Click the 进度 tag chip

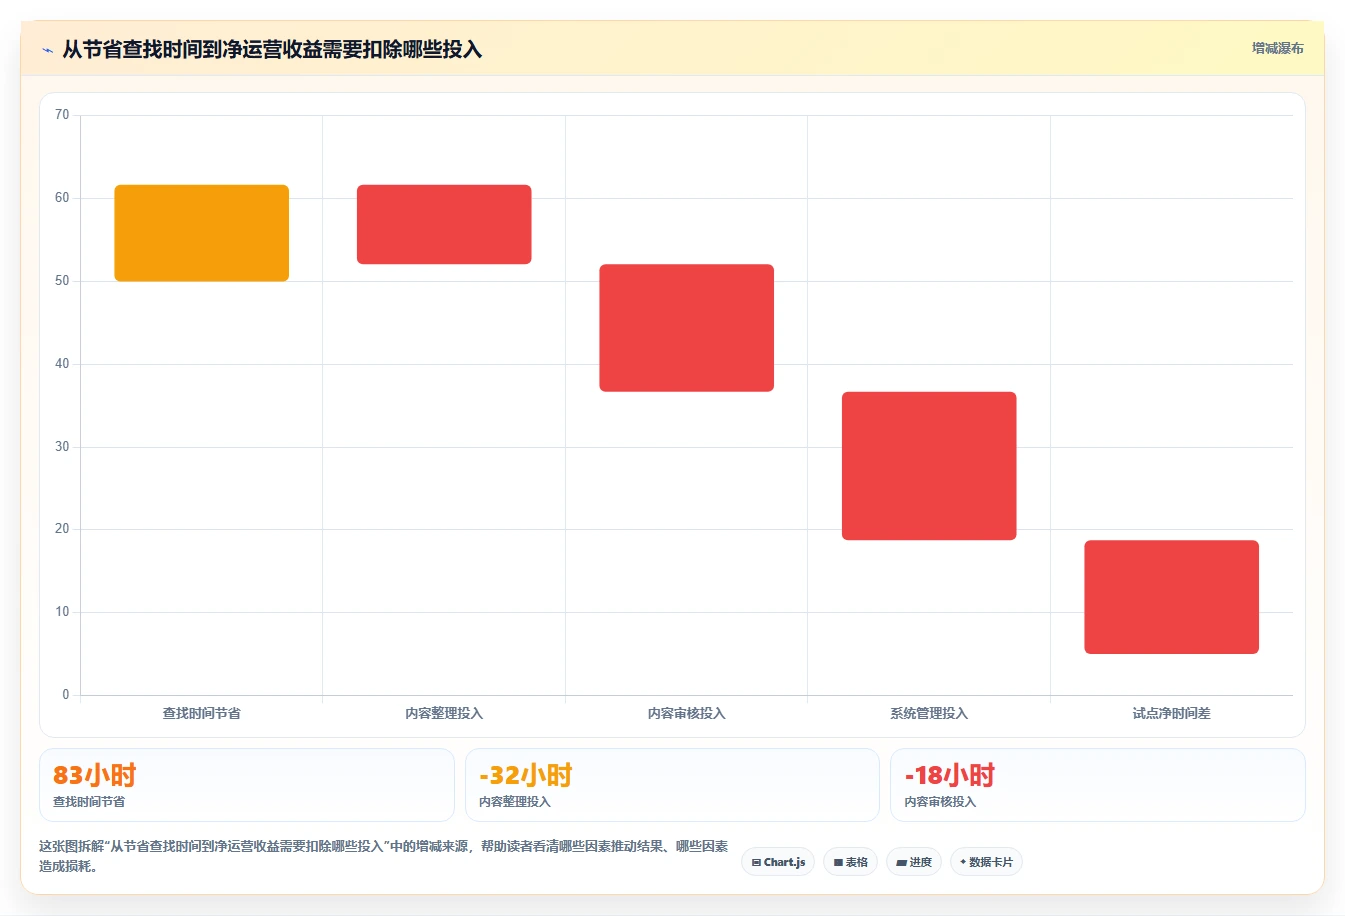point(914,862)
